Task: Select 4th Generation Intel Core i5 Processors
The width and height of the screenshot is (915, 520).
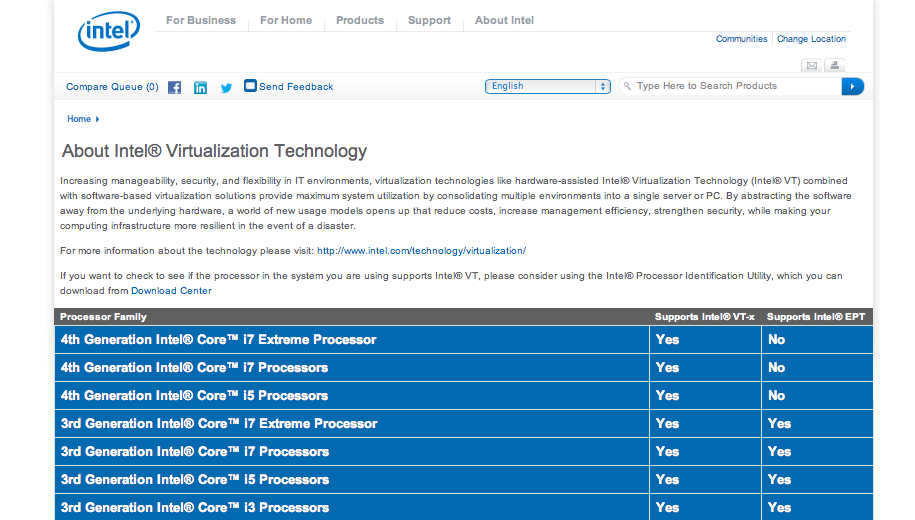Action: 194,396
